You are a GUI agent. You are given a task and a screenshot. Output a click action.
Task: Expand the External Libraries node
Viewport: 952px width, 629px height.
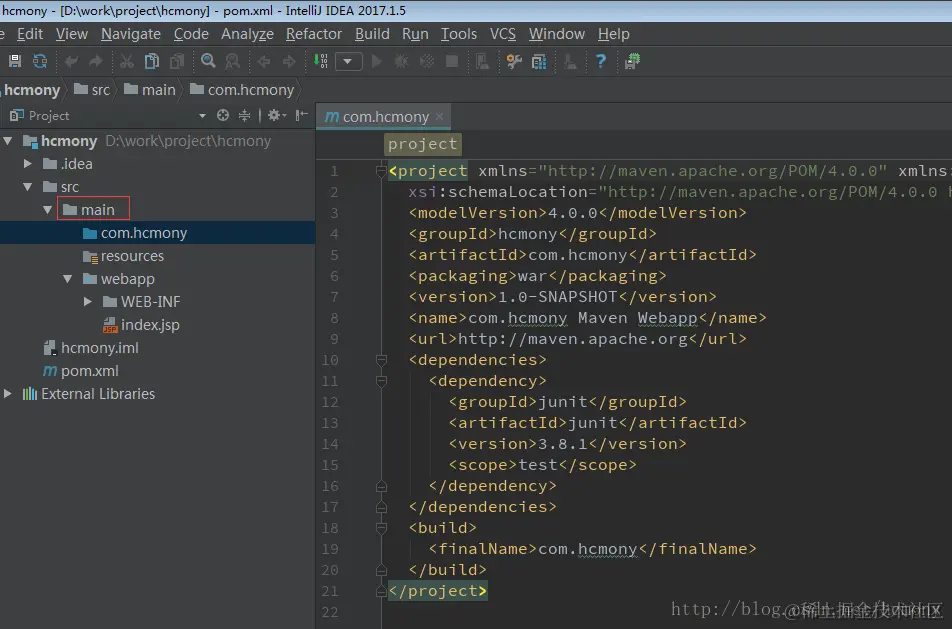tap(8, 394)
